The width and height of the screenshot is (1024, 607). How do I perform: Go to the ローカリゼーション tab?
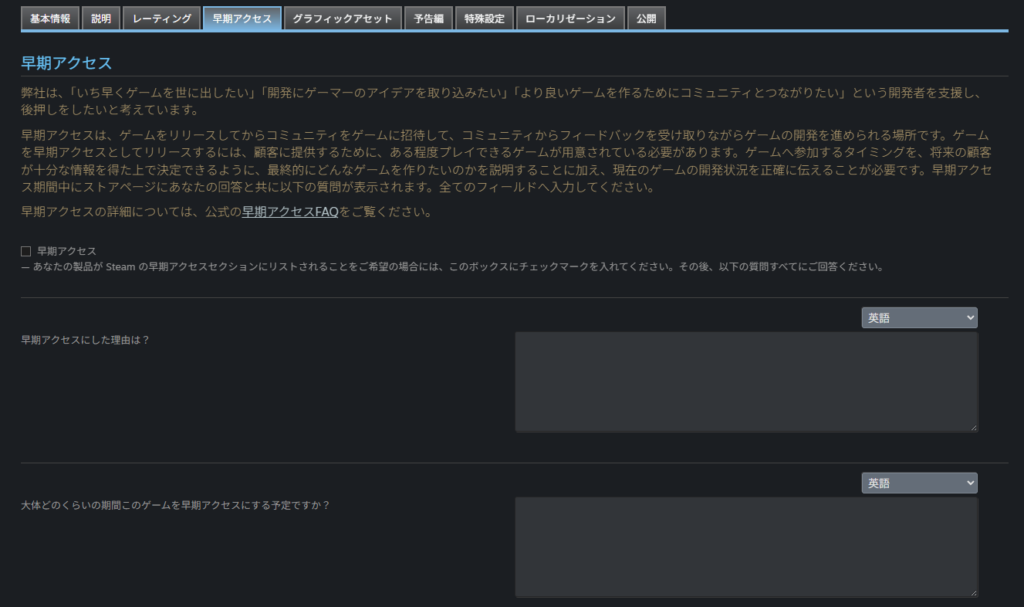[571, 18]
